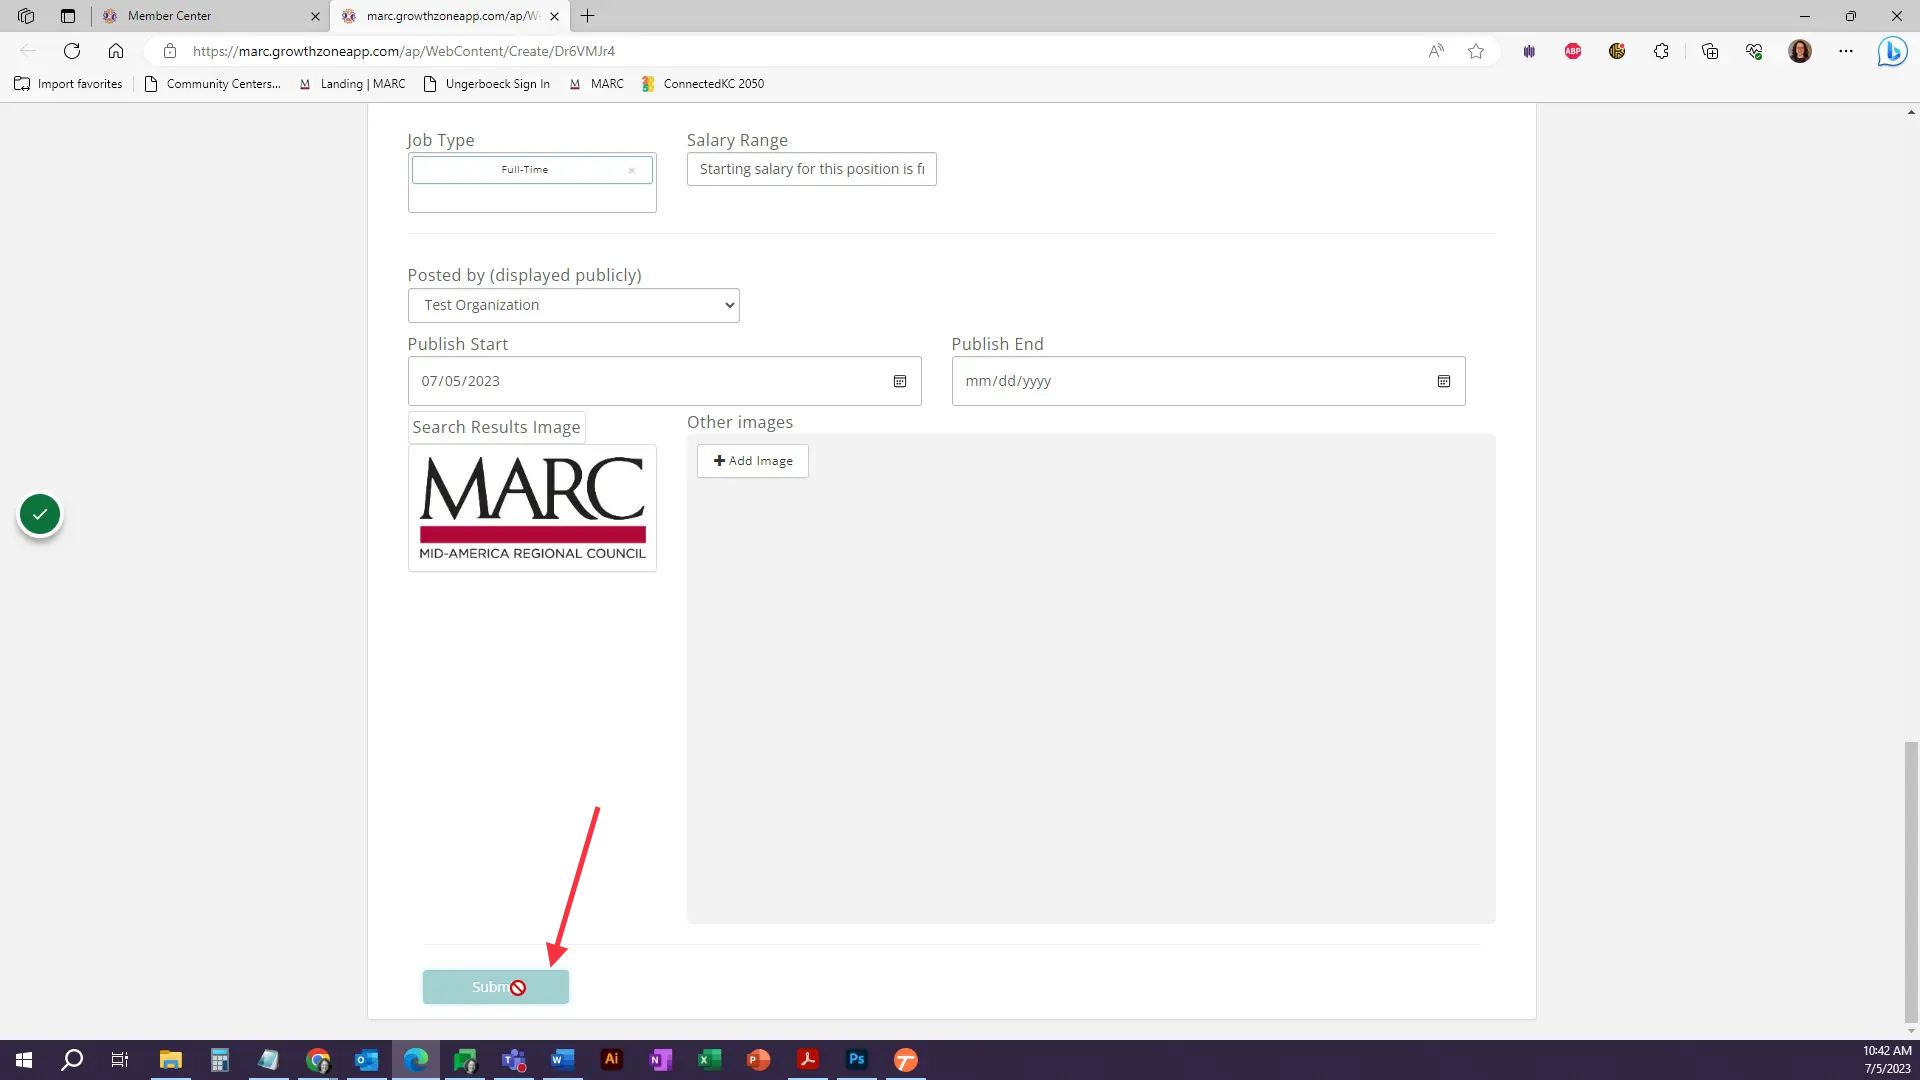Open Collections icon in toolbar

pos(1710,51)
